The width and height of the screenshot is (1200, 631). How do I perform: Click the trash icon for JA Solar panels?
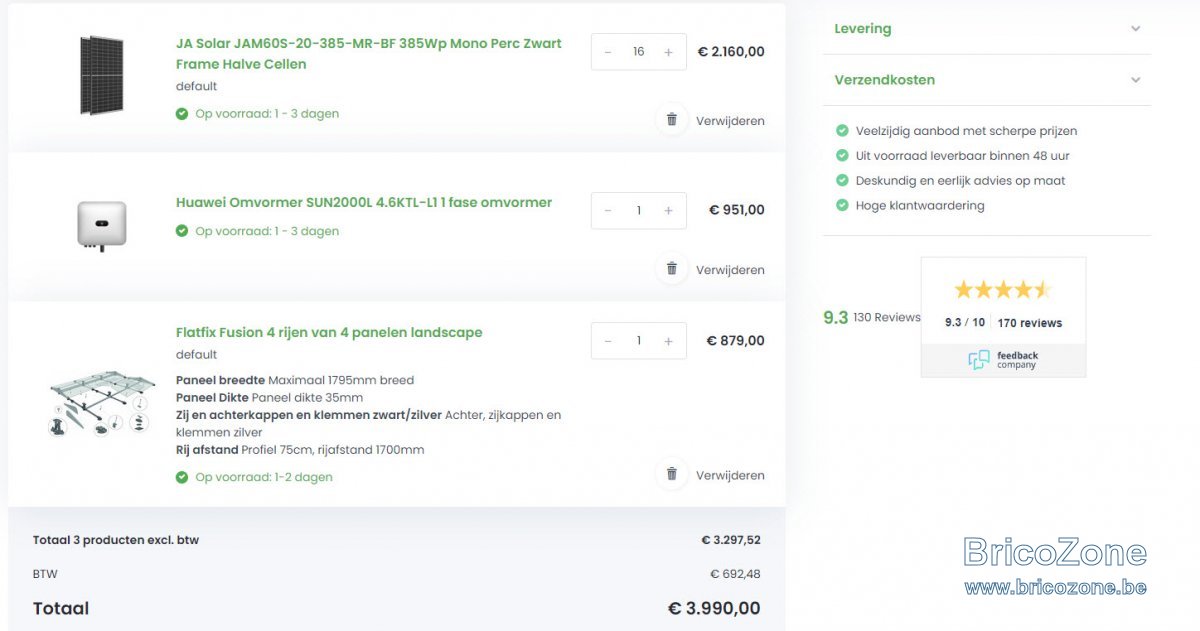(672, 120)
